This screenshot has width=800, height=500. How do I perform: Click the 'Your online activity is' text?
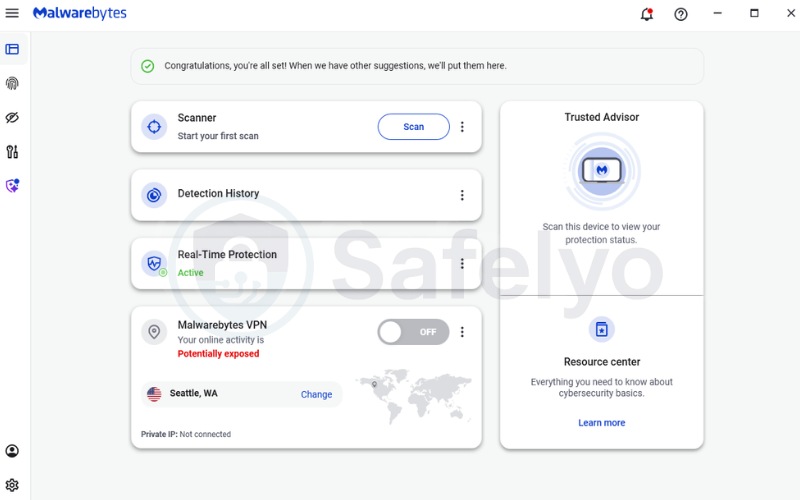click(221, 340)
